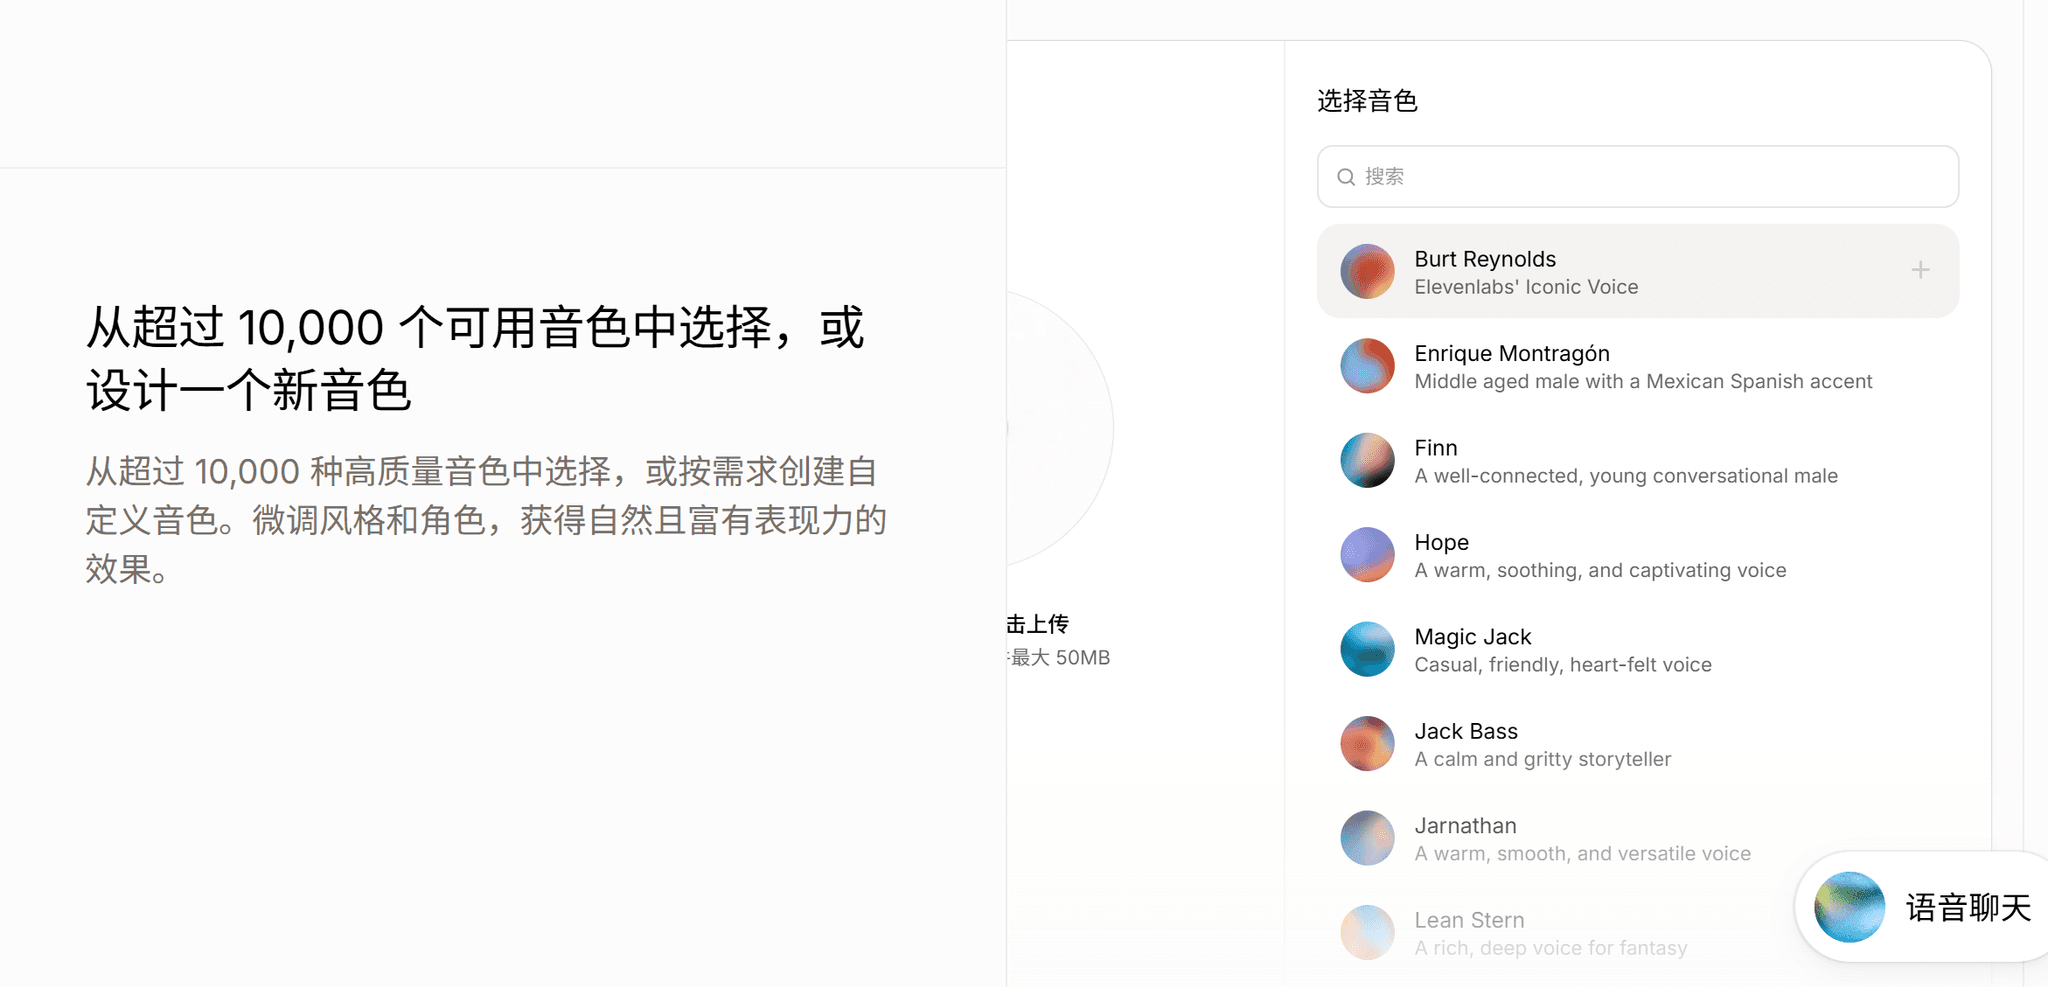Click the Burt Reynolds voice avatar
The image size is (2048, 987).
coord(1367,271)
